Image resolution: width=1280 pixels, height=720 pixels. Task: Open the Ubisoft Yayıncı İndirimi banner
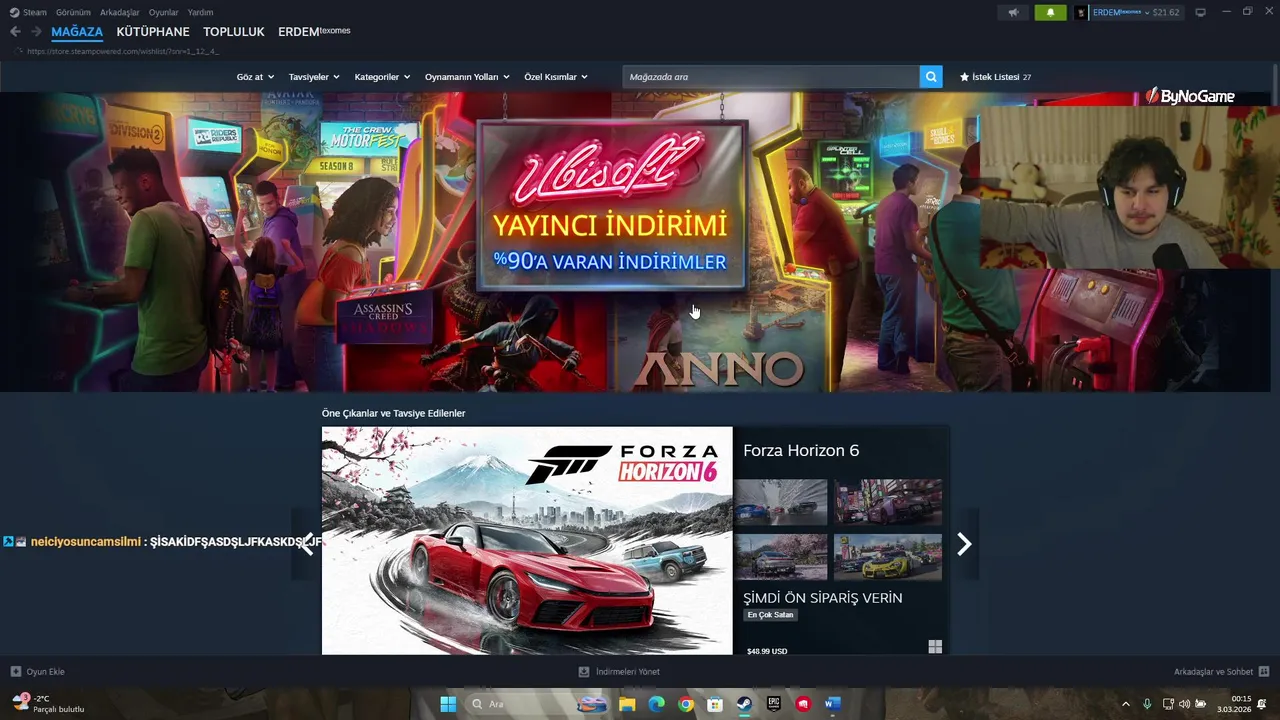612,206
